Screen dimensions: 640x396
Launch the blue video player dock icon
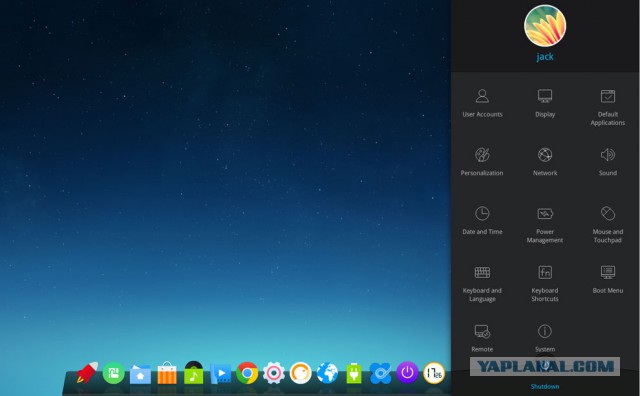click(220, 374)
